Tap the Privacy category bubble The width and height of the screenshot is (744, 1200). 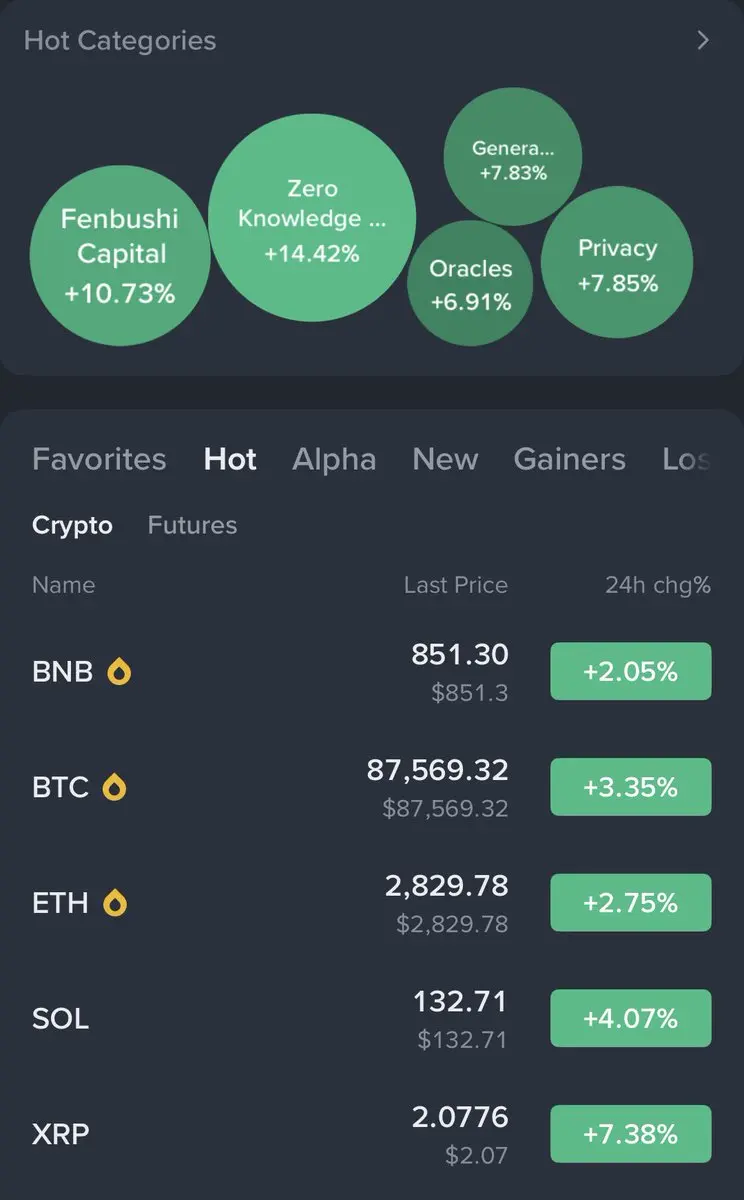pyautogui.click(x=617, y=265)
